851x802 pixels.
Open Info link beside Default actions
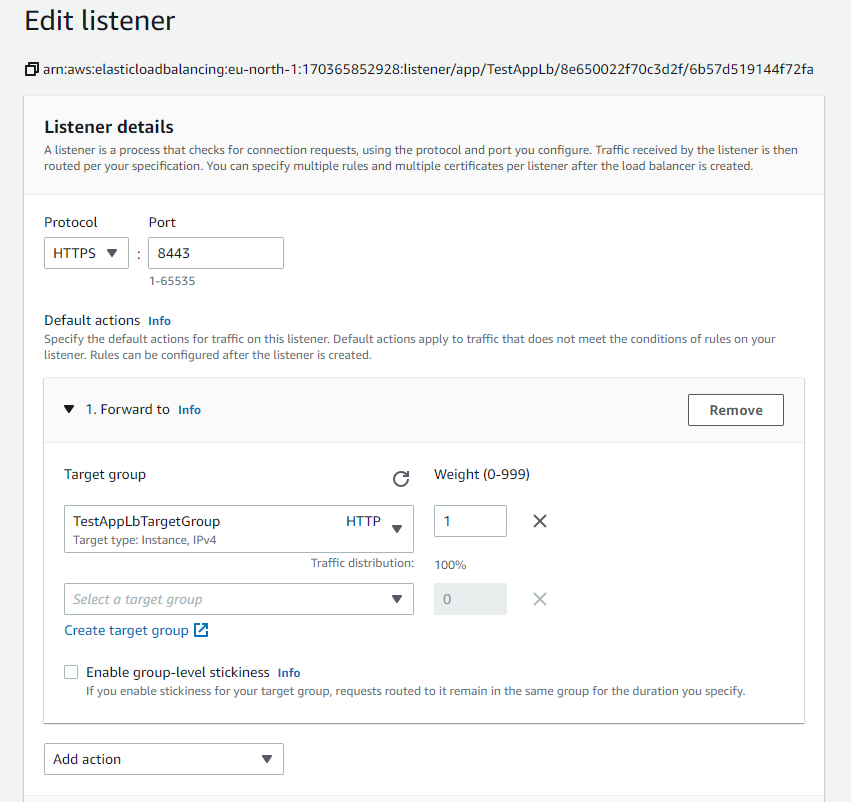click(159, 321)
